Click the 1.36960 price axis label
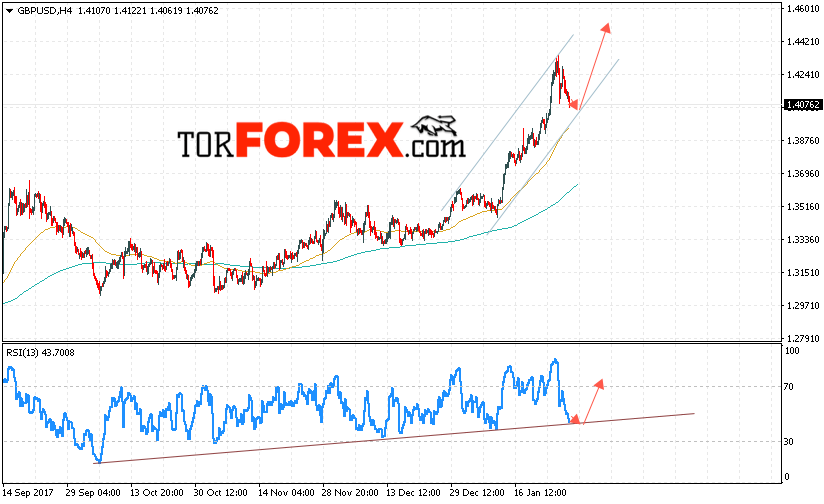Image resolution: width=824 pixels, height=504 pixels. pos(803,173)
